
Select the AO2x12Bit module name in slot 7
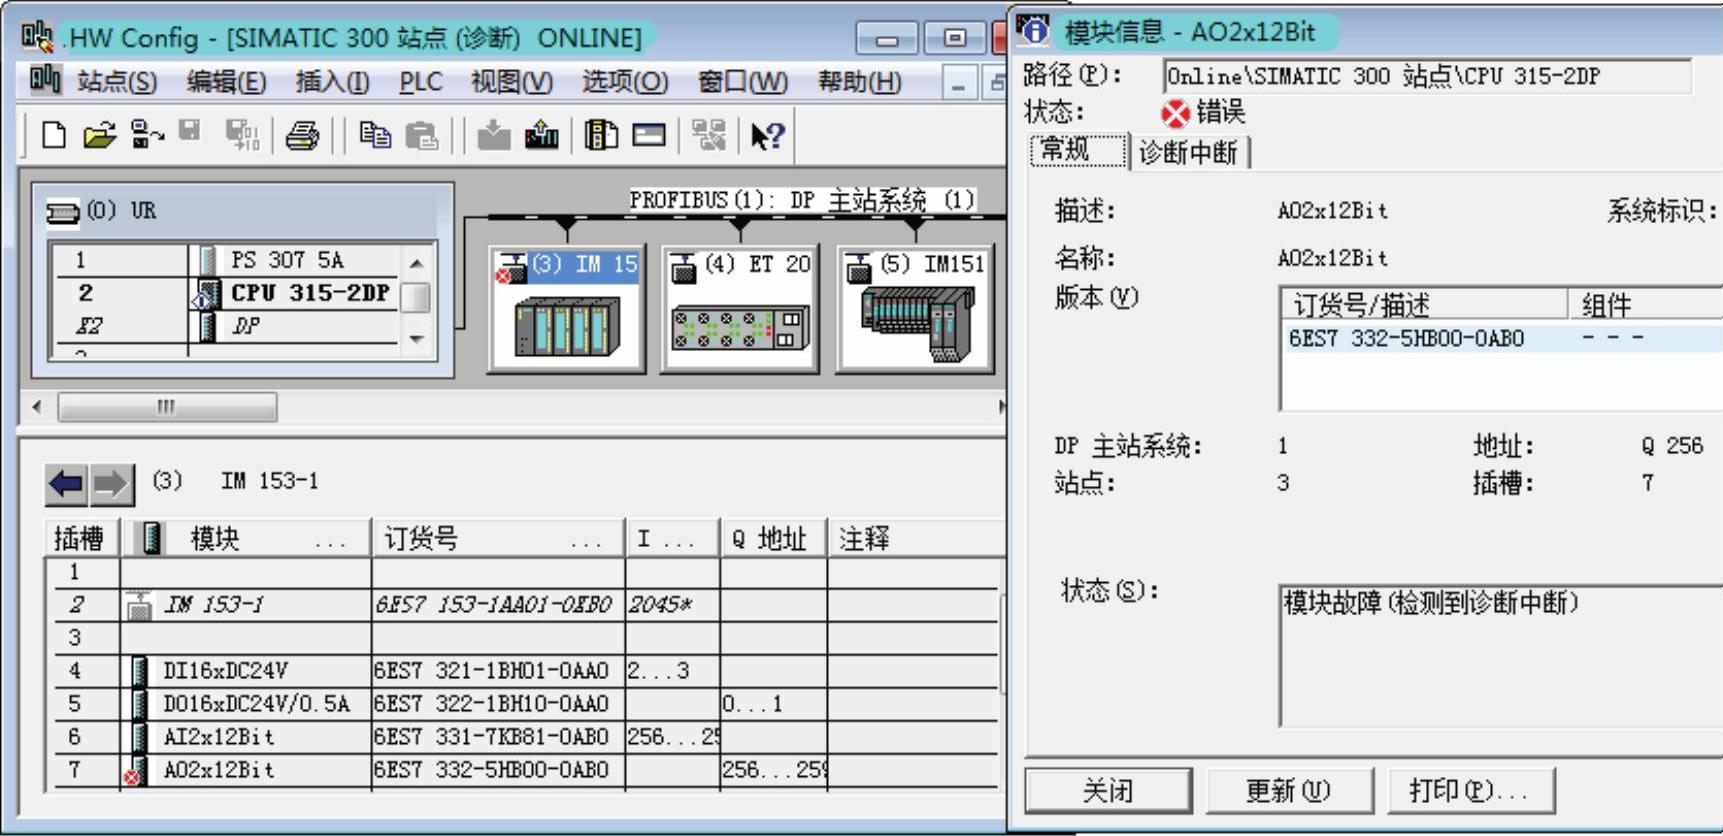tap(218, 771)
